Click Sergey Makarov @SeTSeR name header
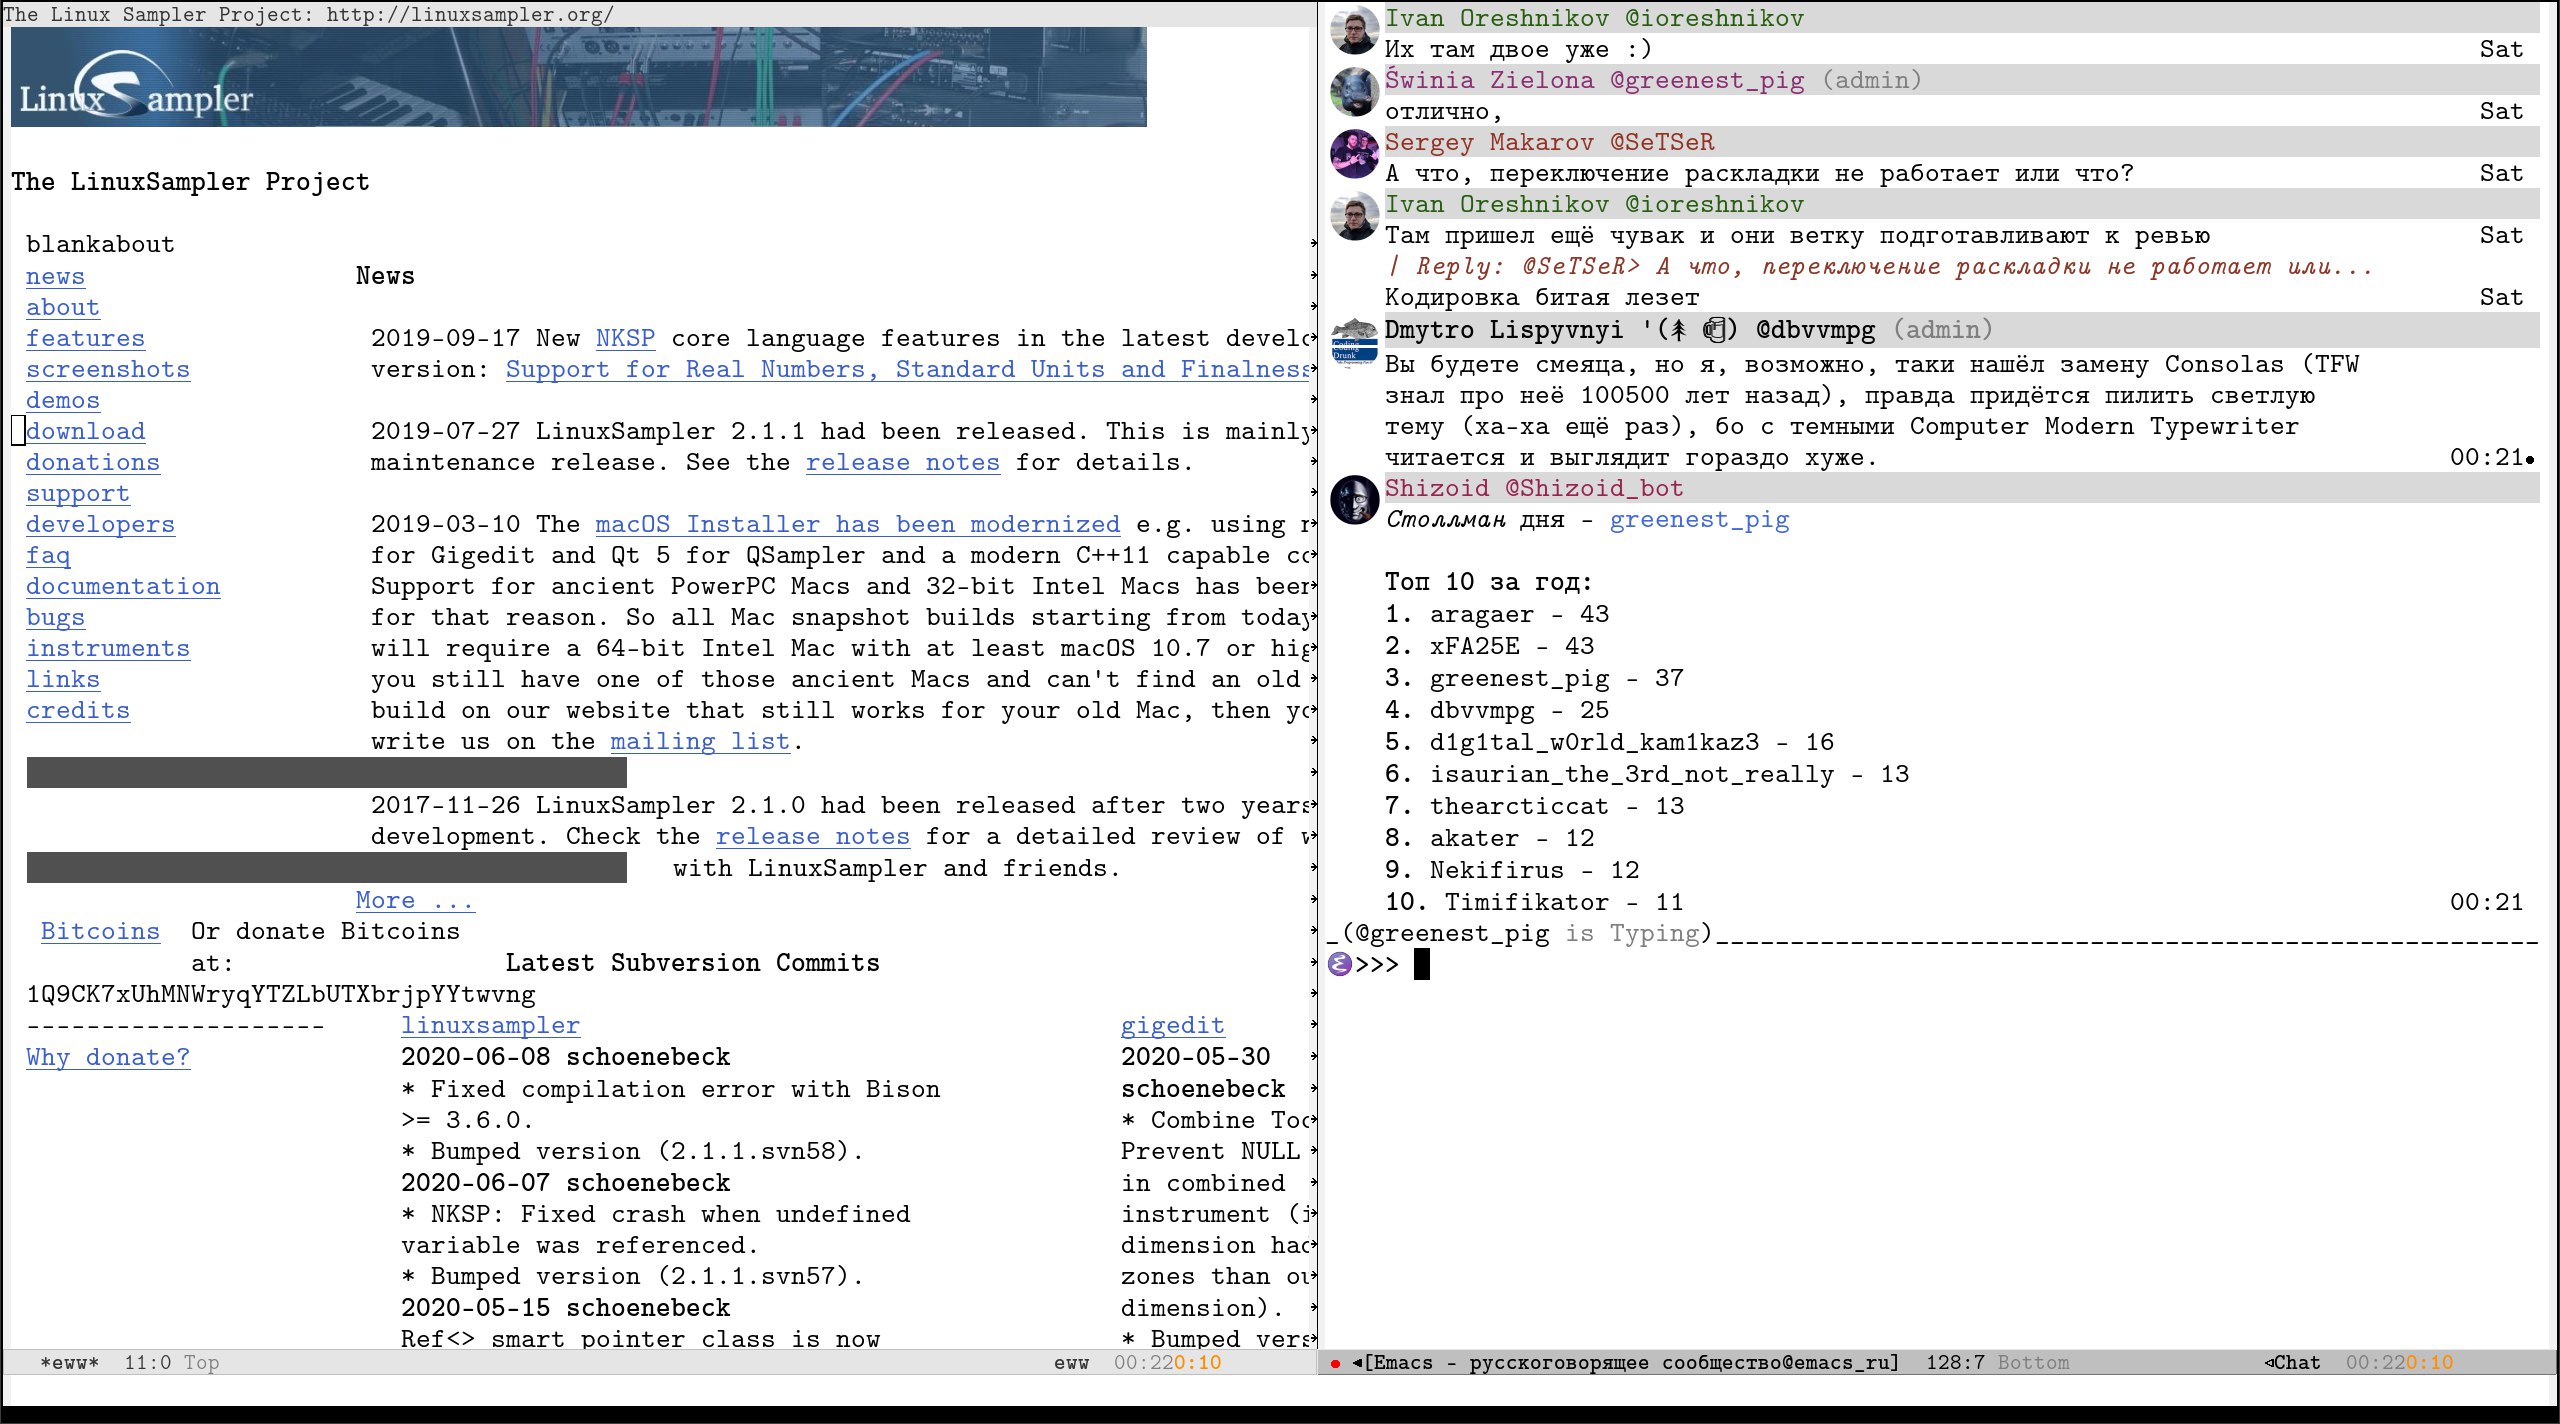 pyautogui.click(x=1549, y=142)
